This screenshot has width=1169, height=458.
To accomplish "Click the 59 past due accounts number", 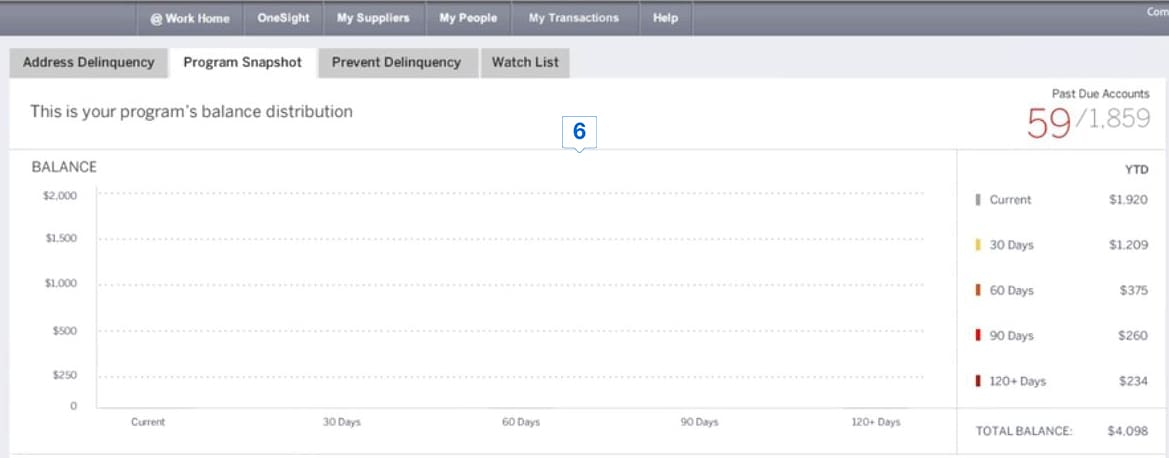I will coord(1048,123).
